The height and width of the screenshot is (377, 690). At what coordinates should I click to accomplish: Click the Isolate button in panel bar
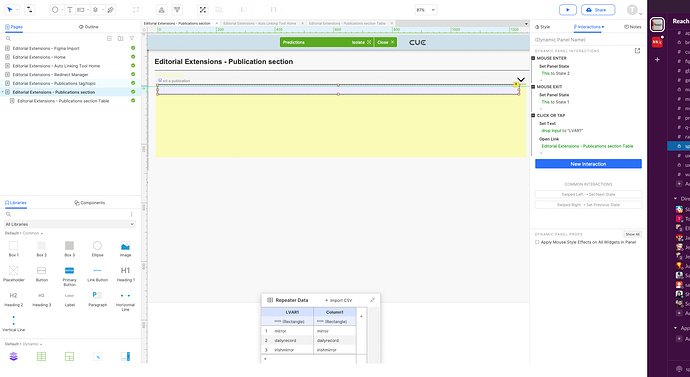[361, 42]
